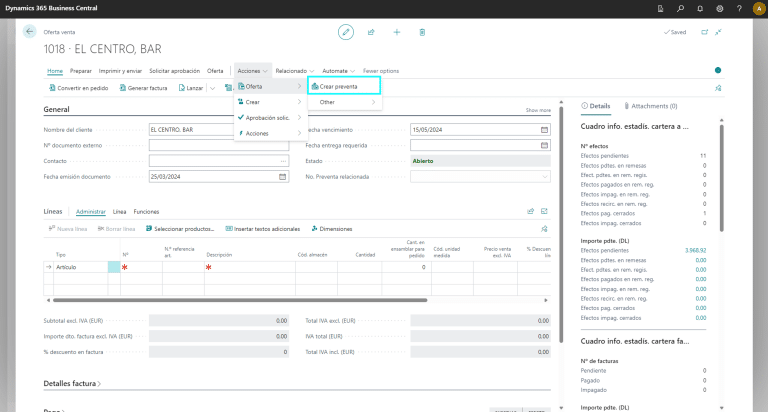Expand Aprobación solic. submenu
768x412 pixels.
pyautogui.click(x=268, y=118)
